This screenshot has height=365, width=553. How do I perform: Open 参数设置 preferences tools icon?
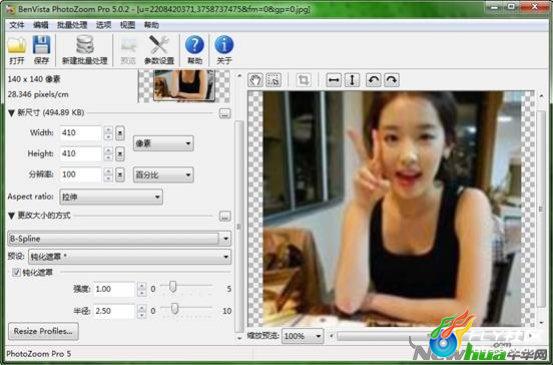click(x=159, y=44)
